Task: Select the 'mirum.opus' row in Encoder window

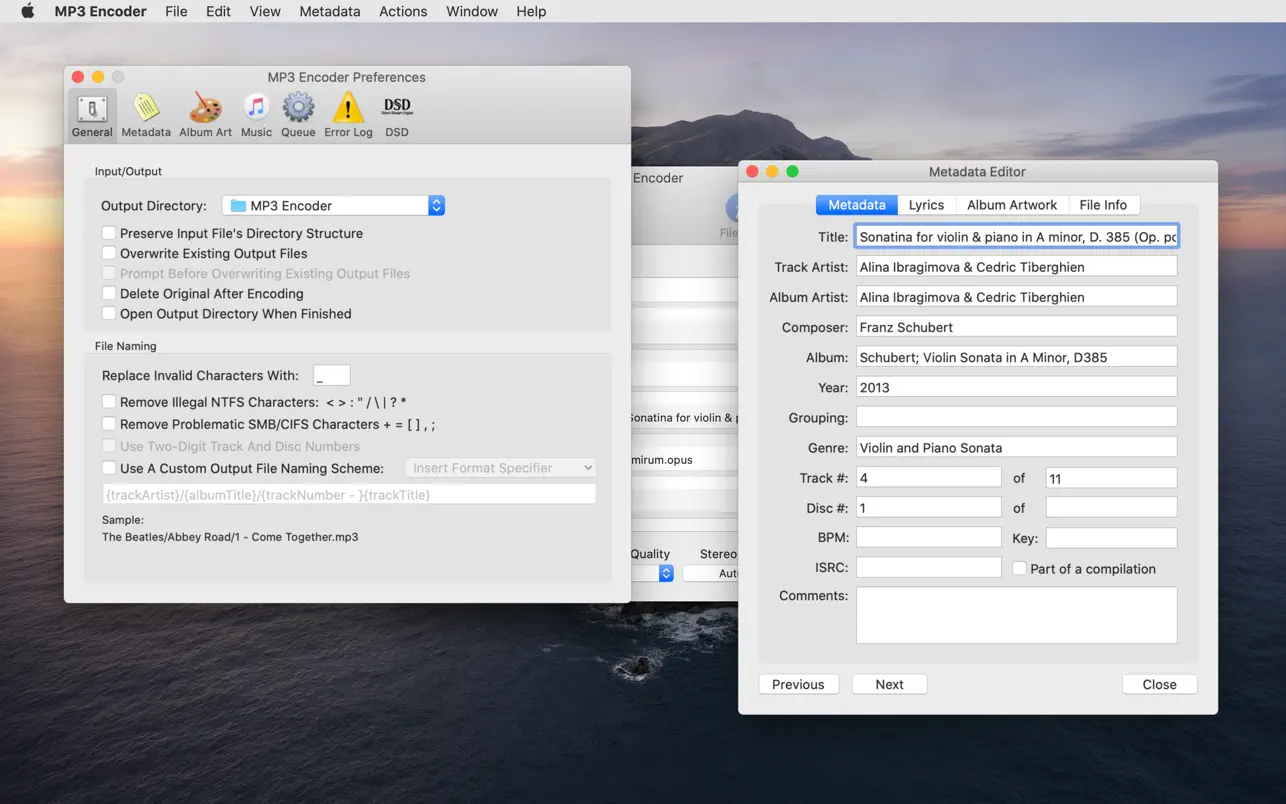Action: tap(684, 459)
